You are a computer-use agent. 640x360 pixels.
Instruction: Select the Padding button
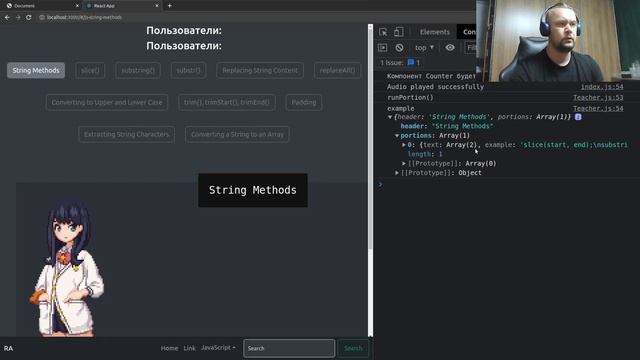coord(304,102)
